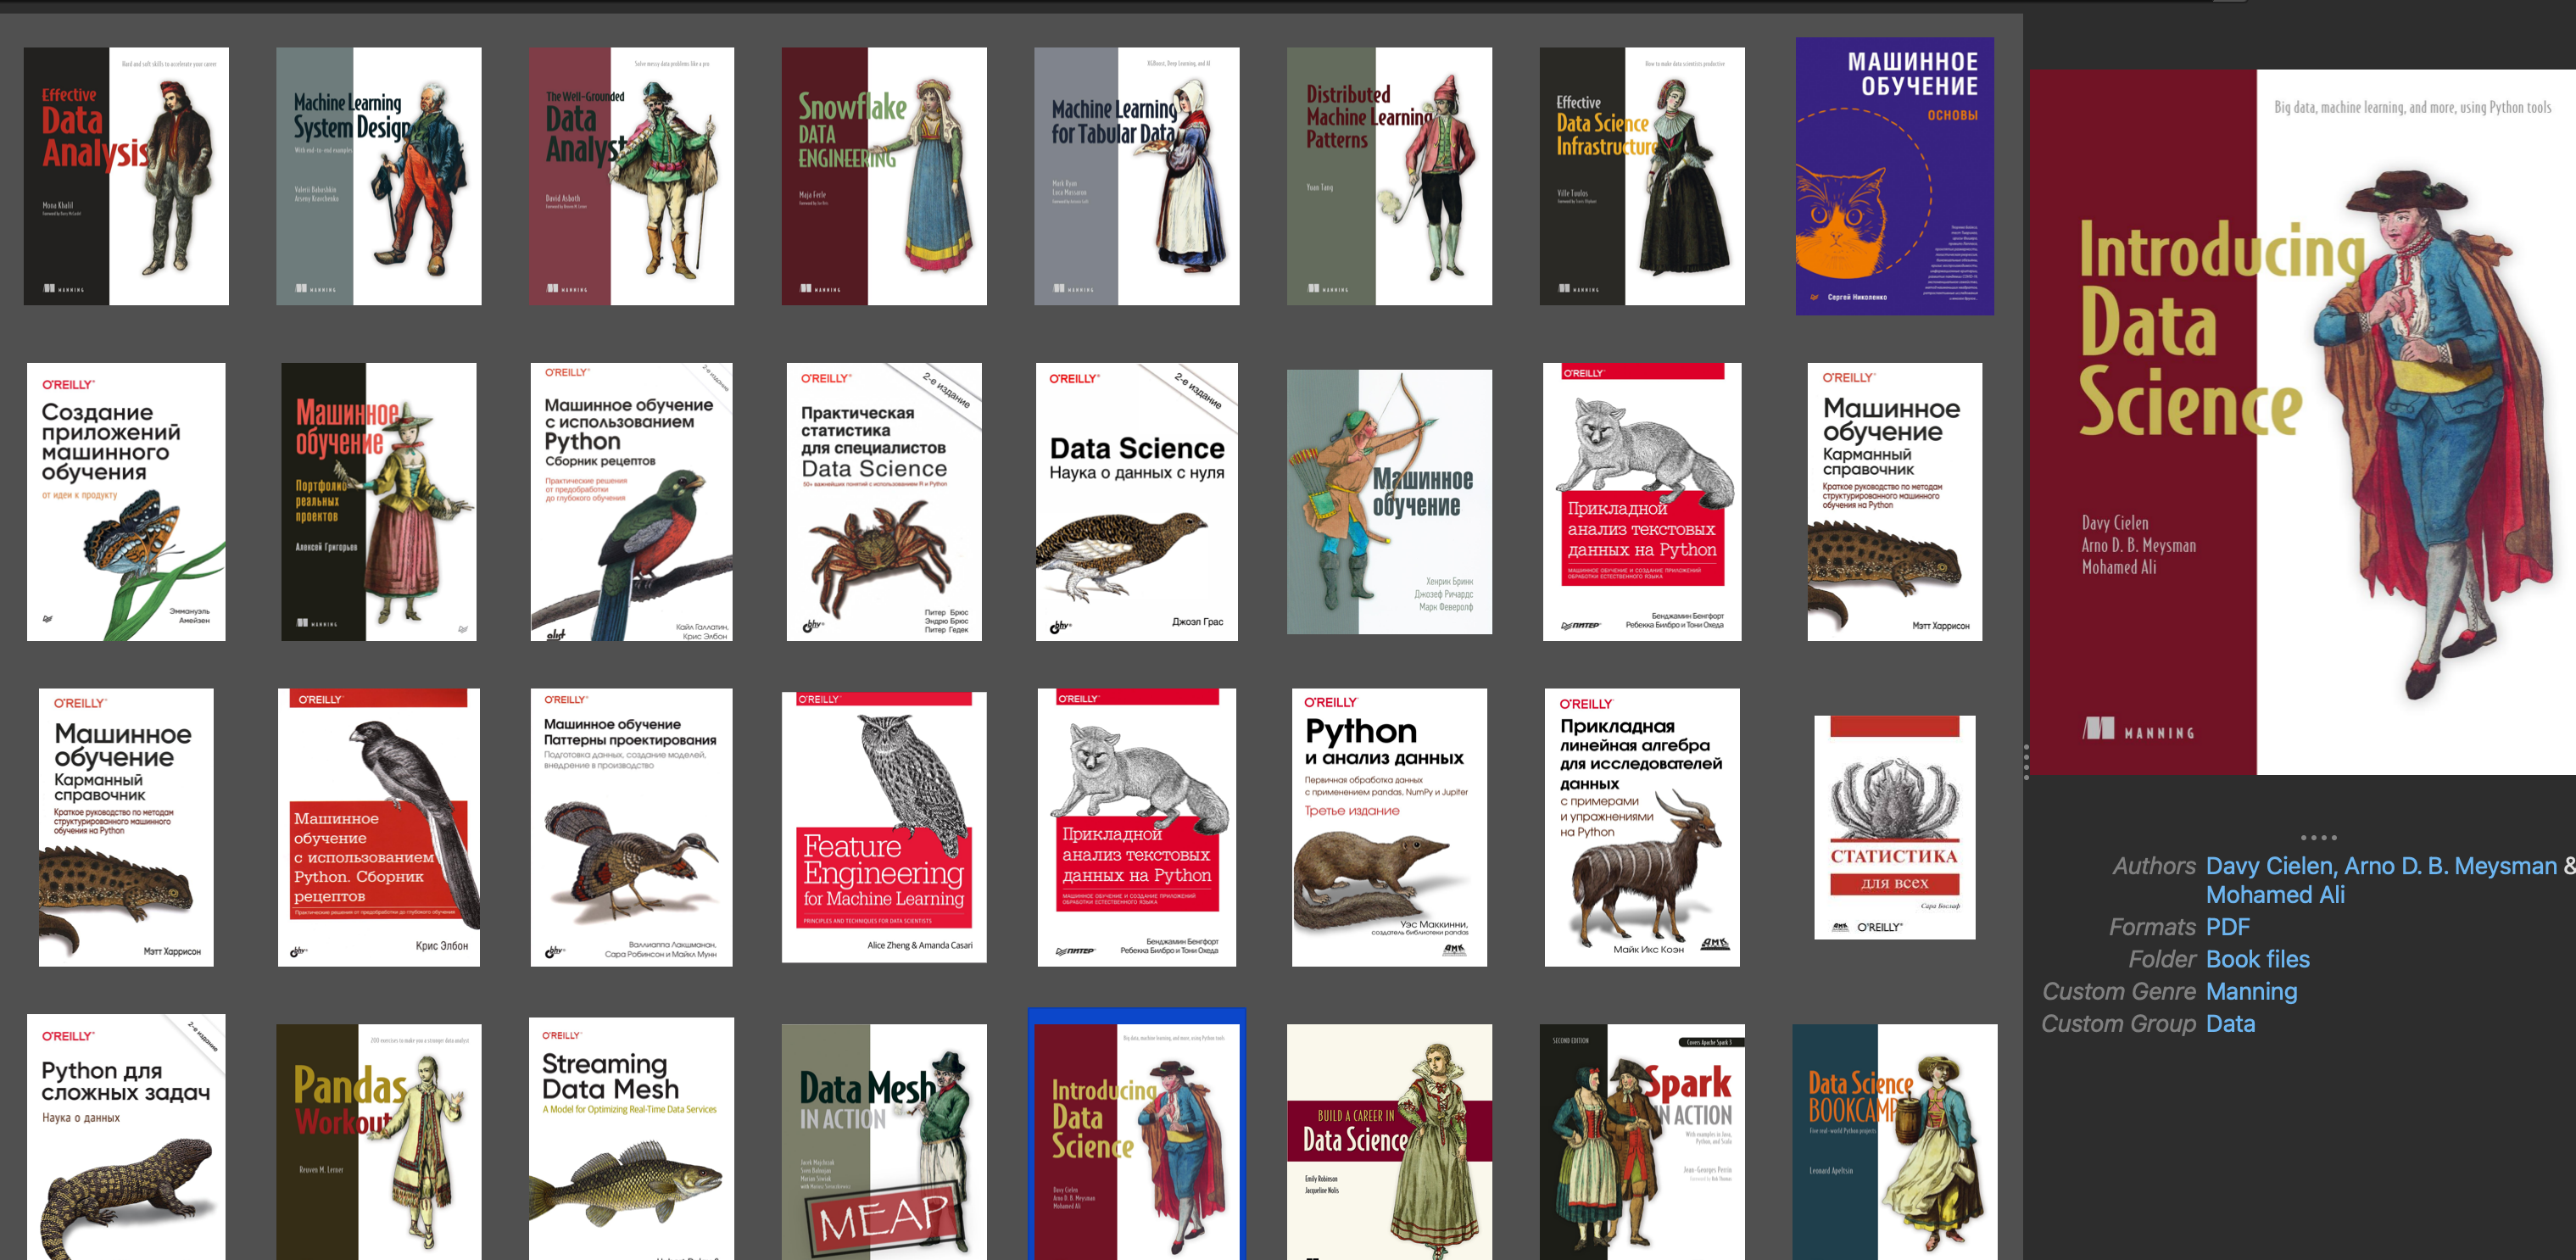
Task: Open the PDF format link
Action: 2228,927
